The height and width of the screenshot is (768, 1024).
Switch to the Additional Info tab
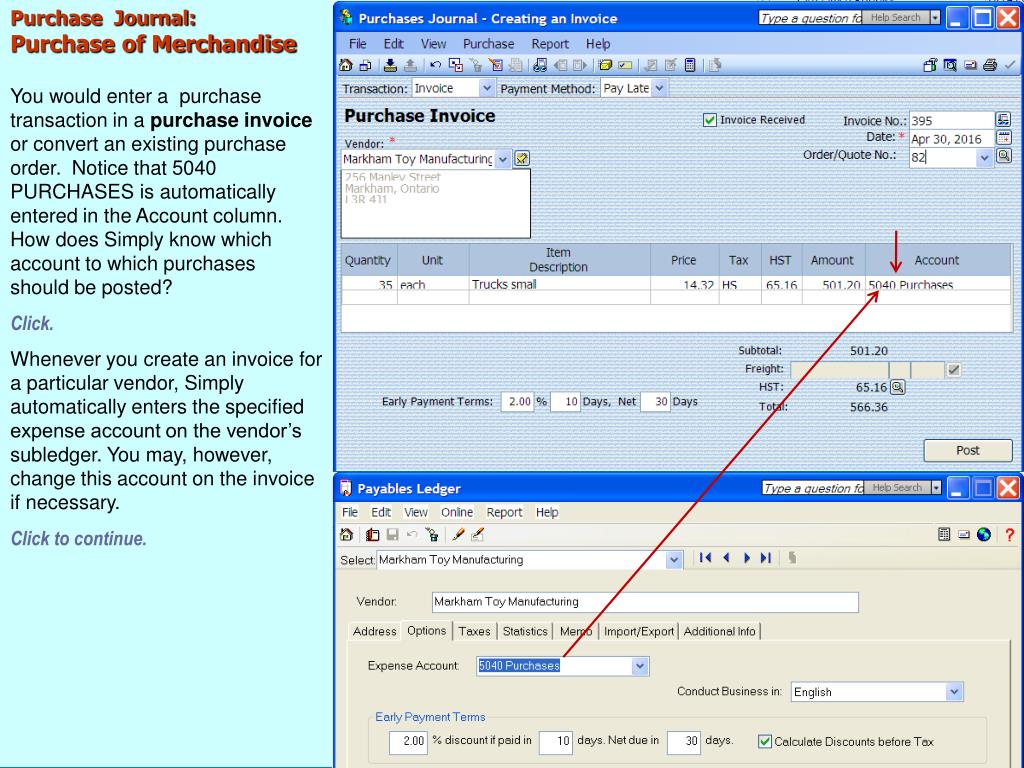click(719, 632)
